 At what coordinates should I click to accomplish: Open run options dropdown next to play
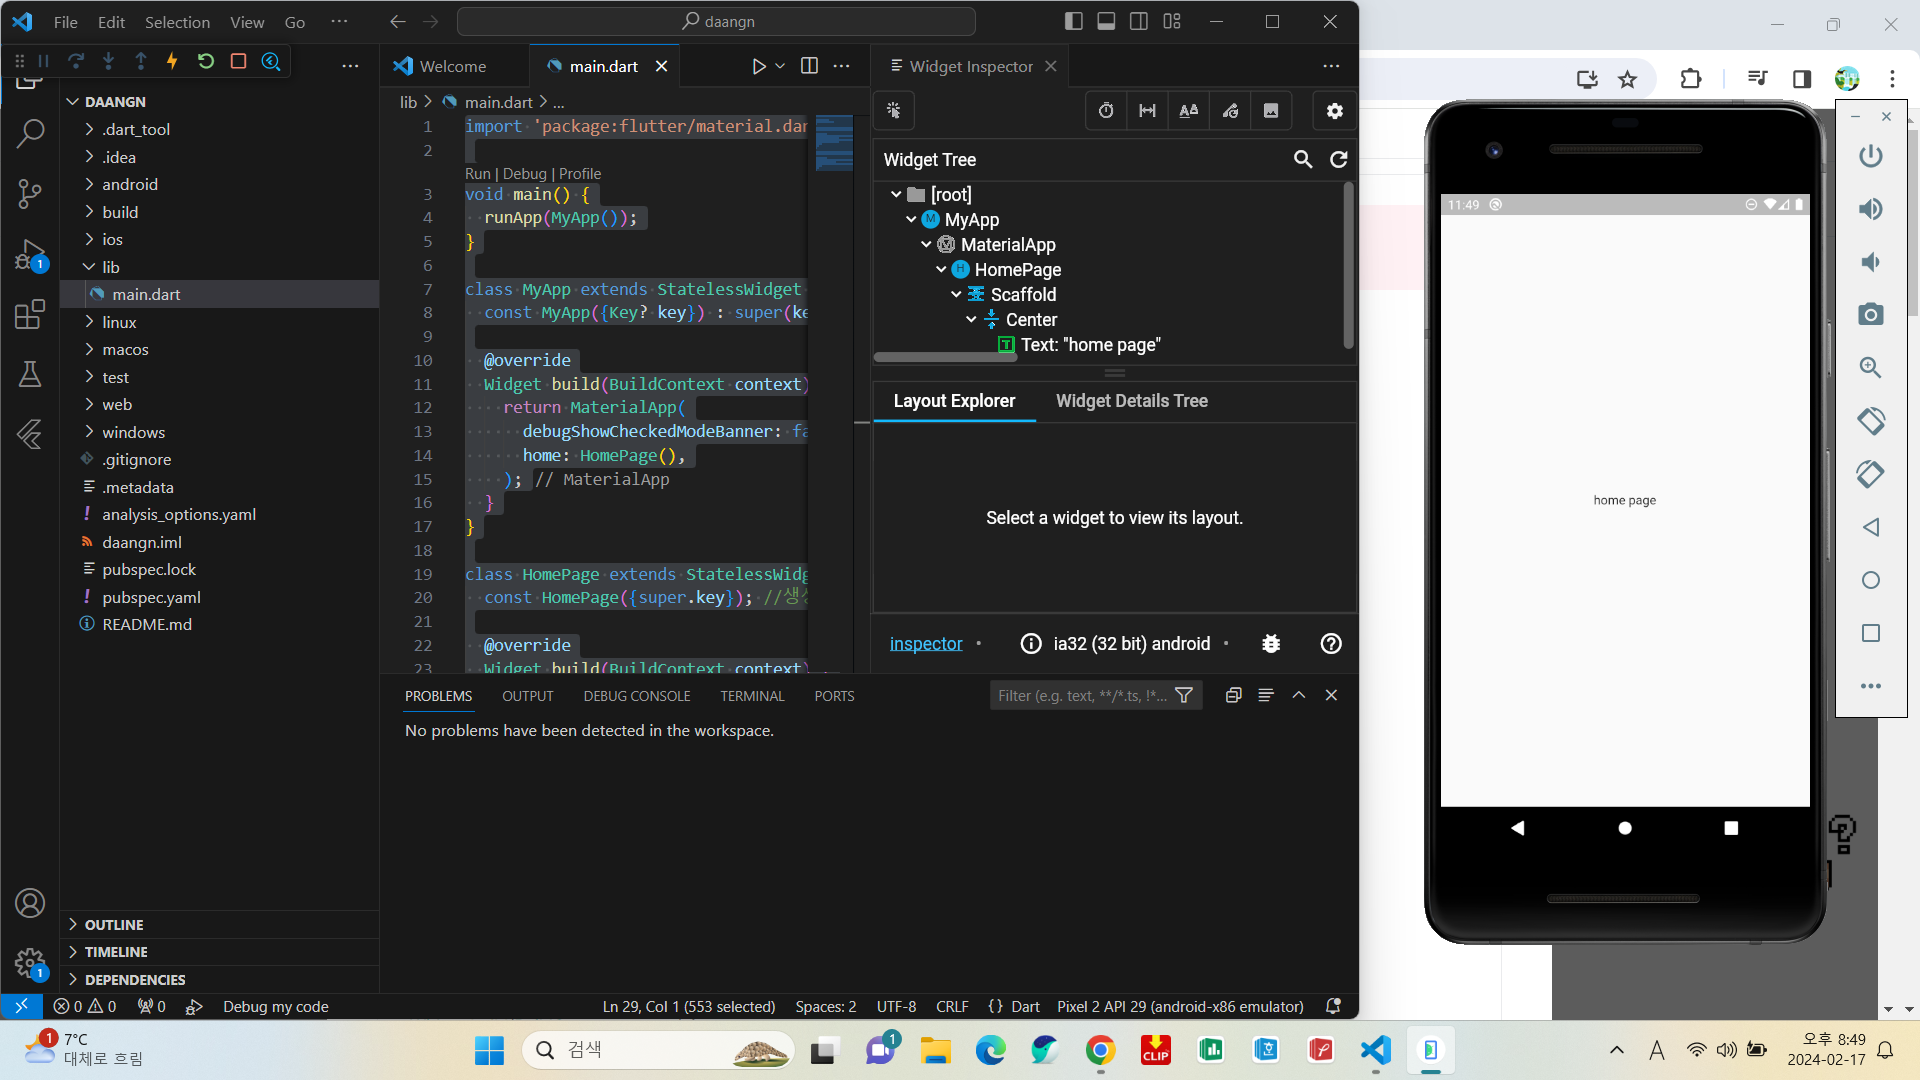780,66
